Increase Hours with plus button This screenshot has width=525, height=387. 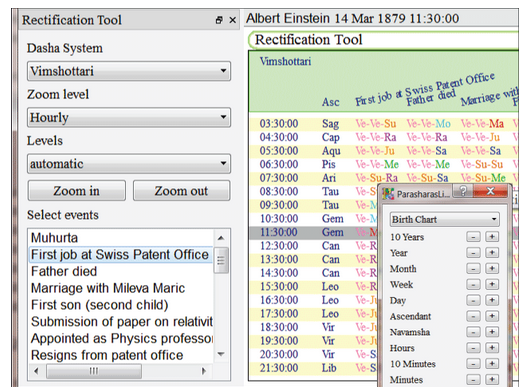coord(492,348)
